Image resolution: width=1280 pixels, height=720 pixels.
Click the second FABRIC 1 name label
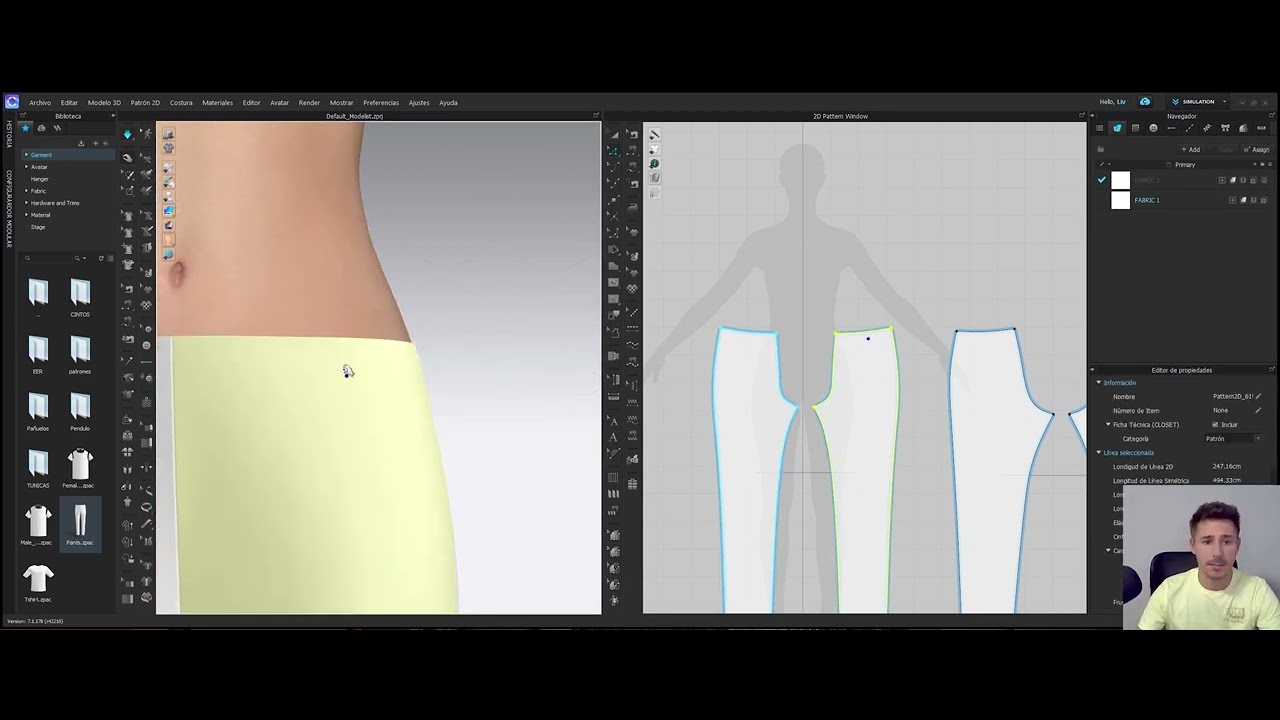(1147, 200)
